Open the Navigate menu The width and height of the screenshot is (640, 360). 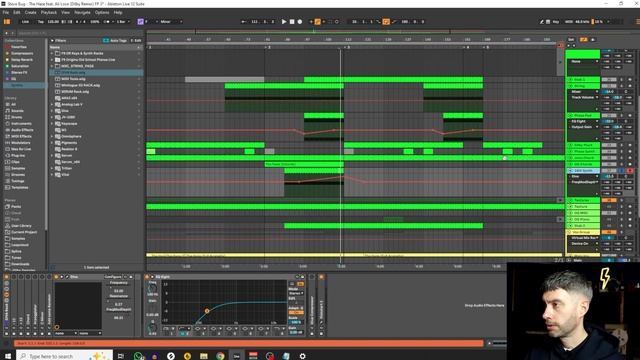(x=82, y=13)
